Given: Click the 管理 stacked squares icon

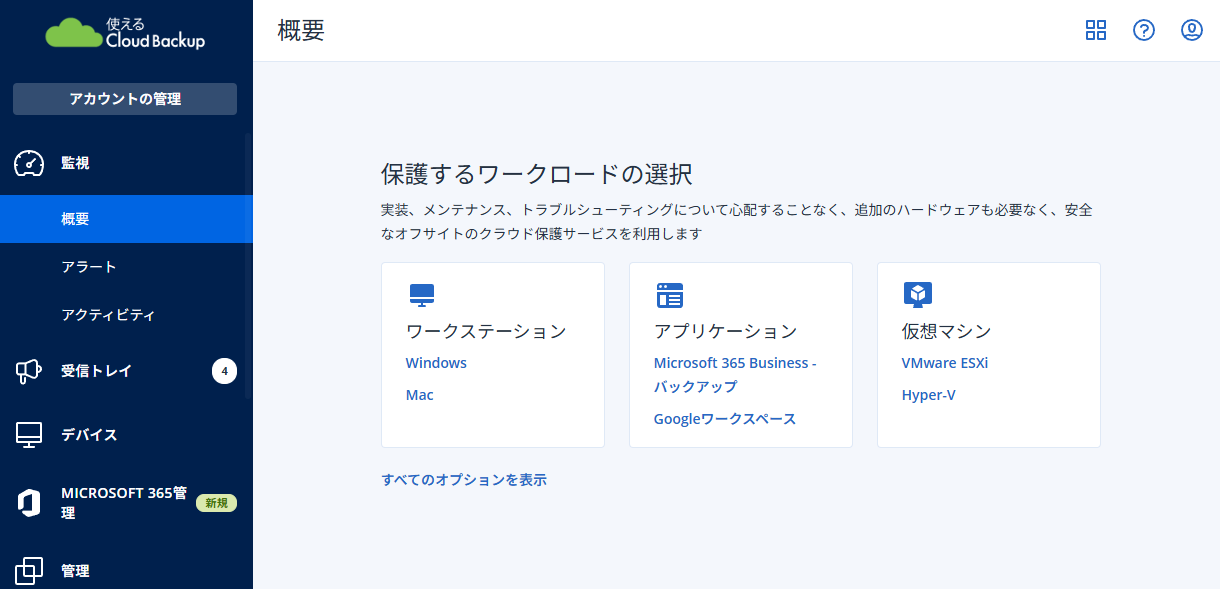Looking at the screenshot, I should tap(29, 571).
